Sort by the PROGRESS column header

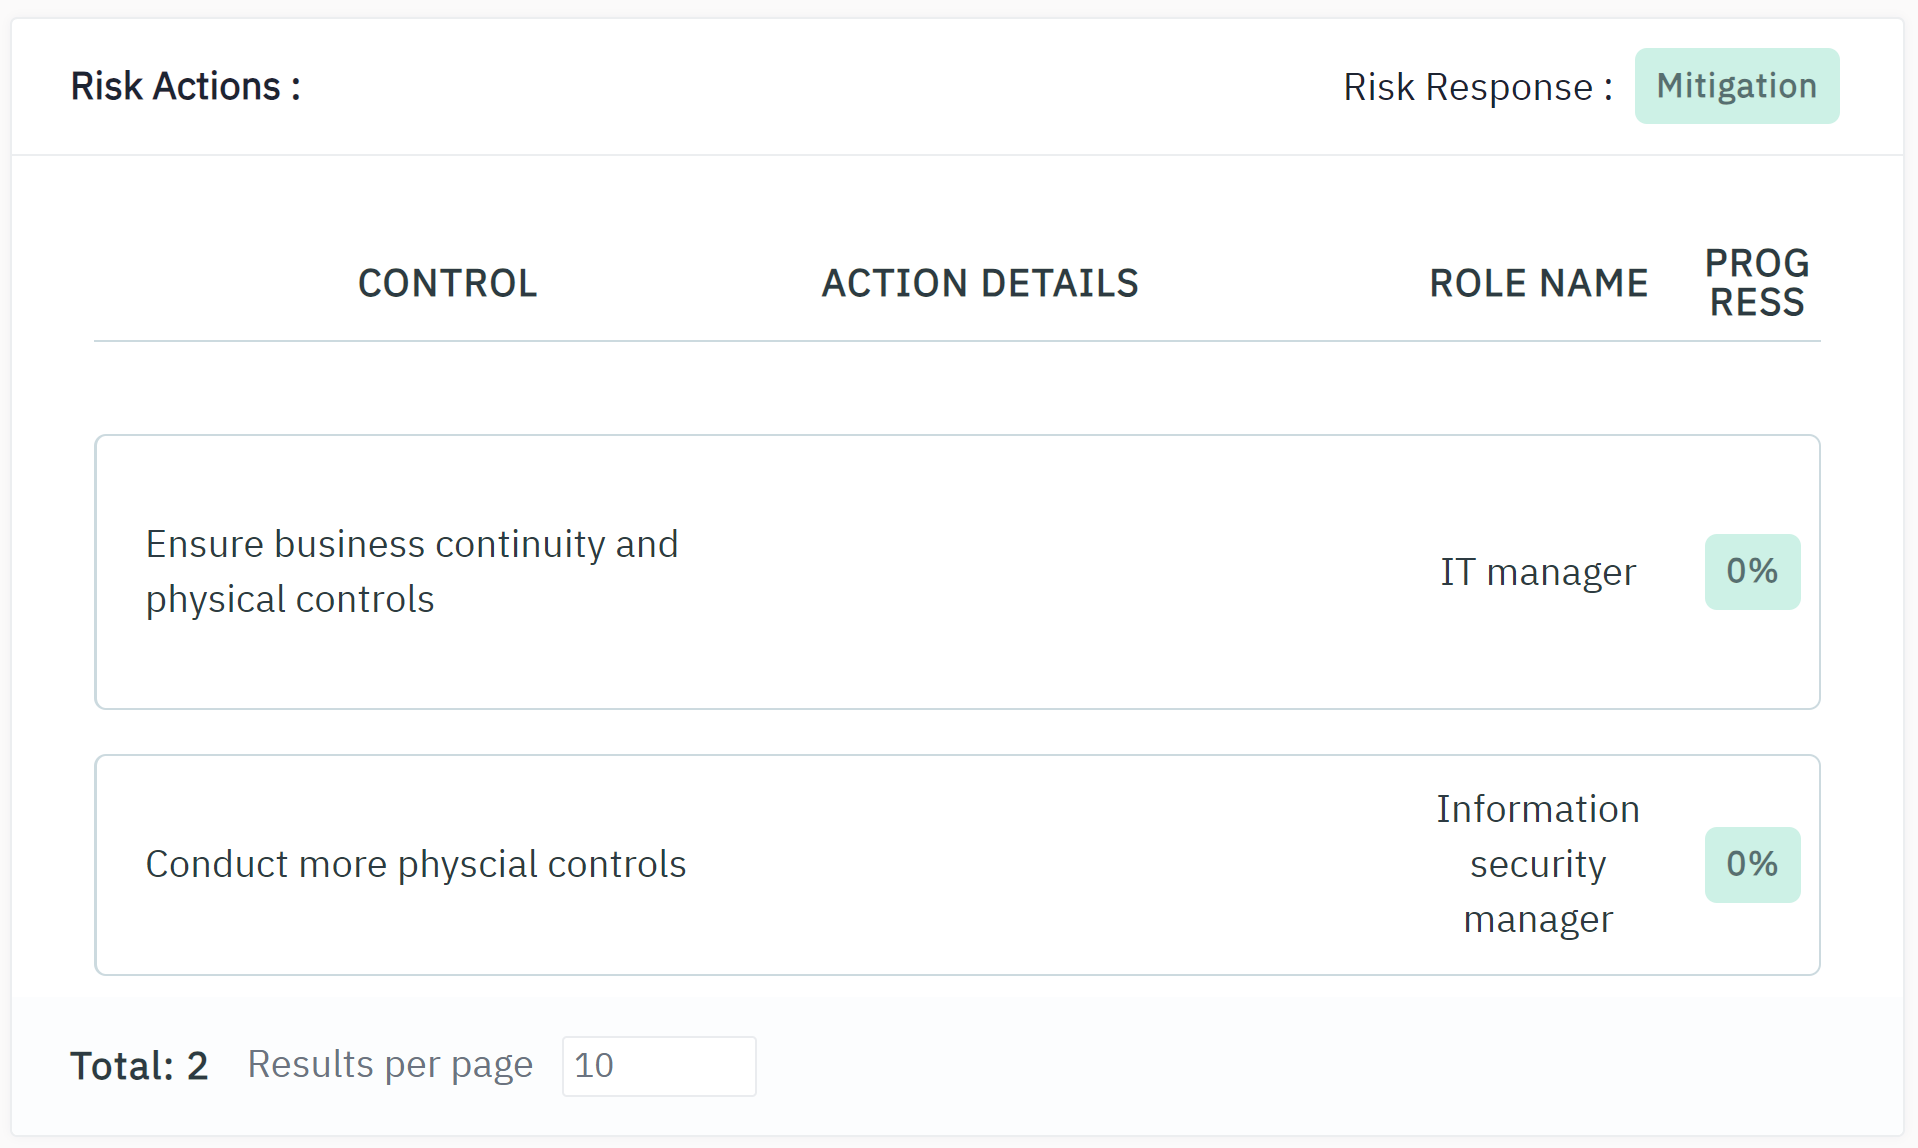1756,283
